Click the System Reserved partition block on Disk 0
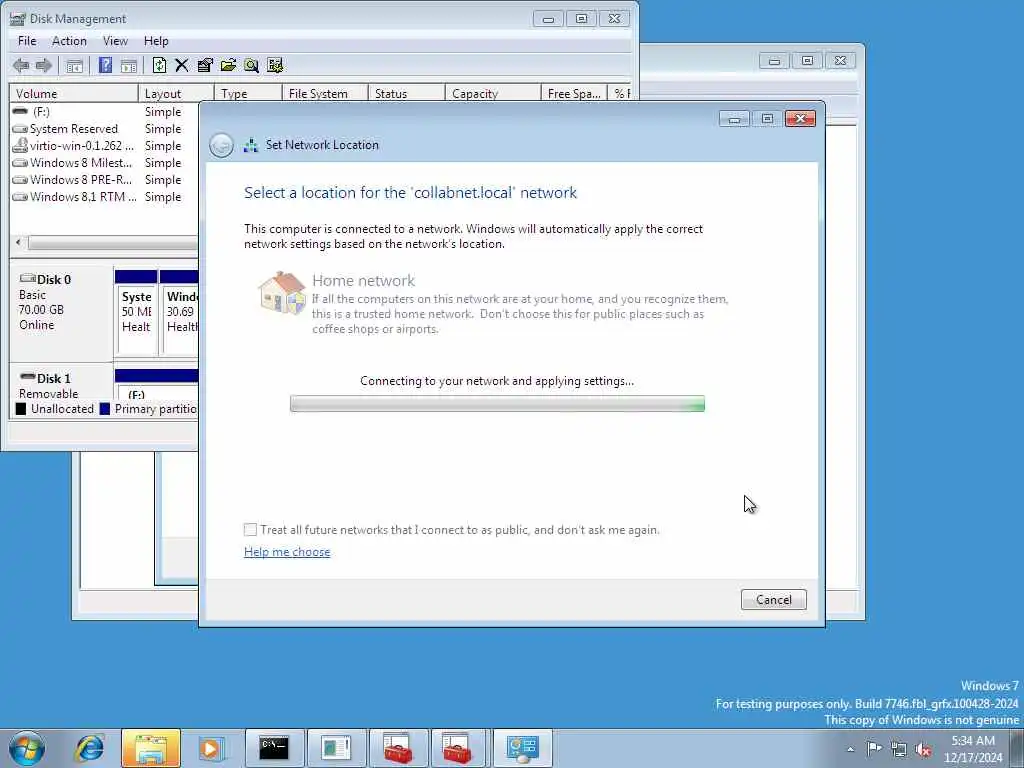 (x=136, y=312)
